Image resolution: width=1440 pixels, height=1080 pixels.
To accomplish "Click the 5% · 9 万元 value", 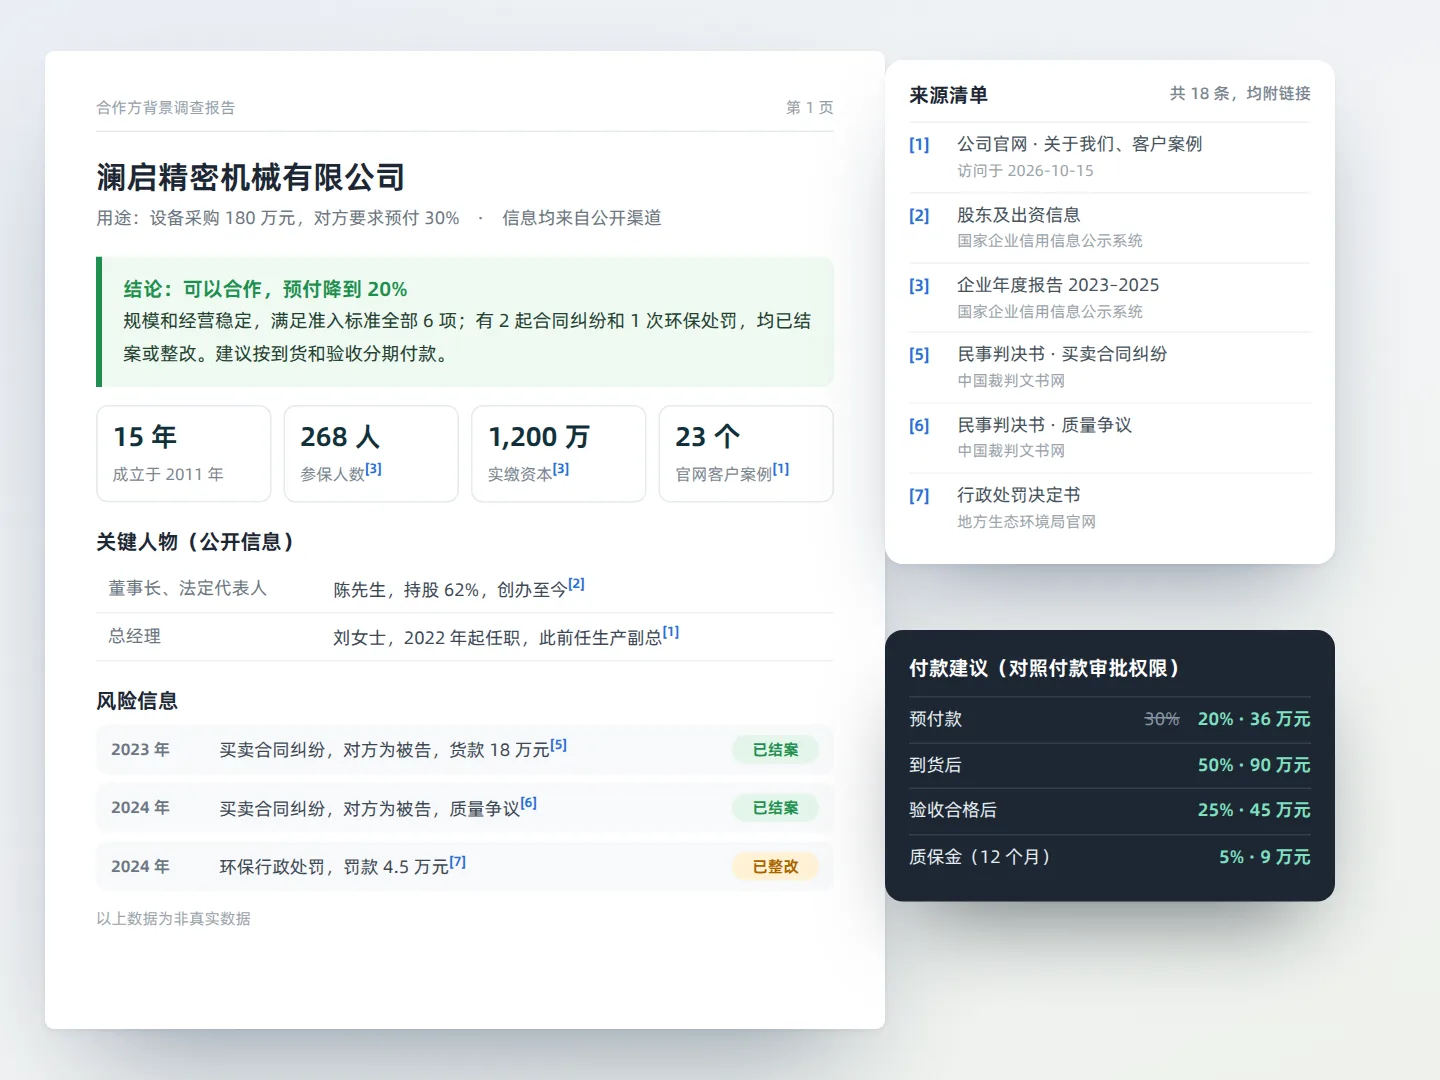I will coord(1265,857).
